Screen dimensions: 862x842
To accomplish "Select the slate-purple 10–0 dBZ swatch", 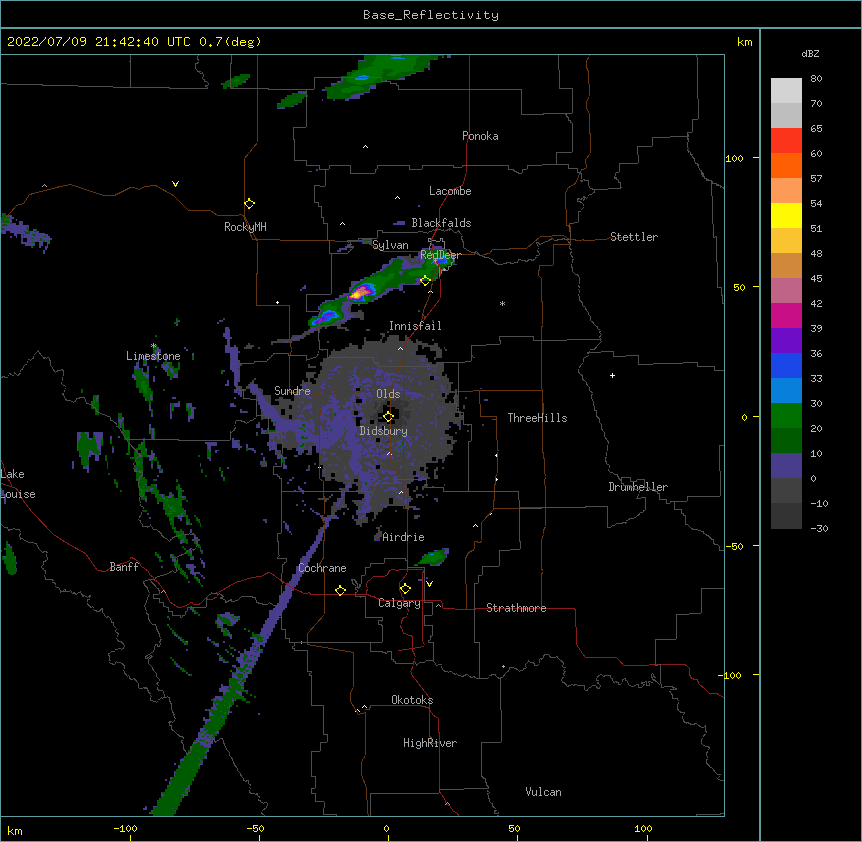I will (786, 465).
